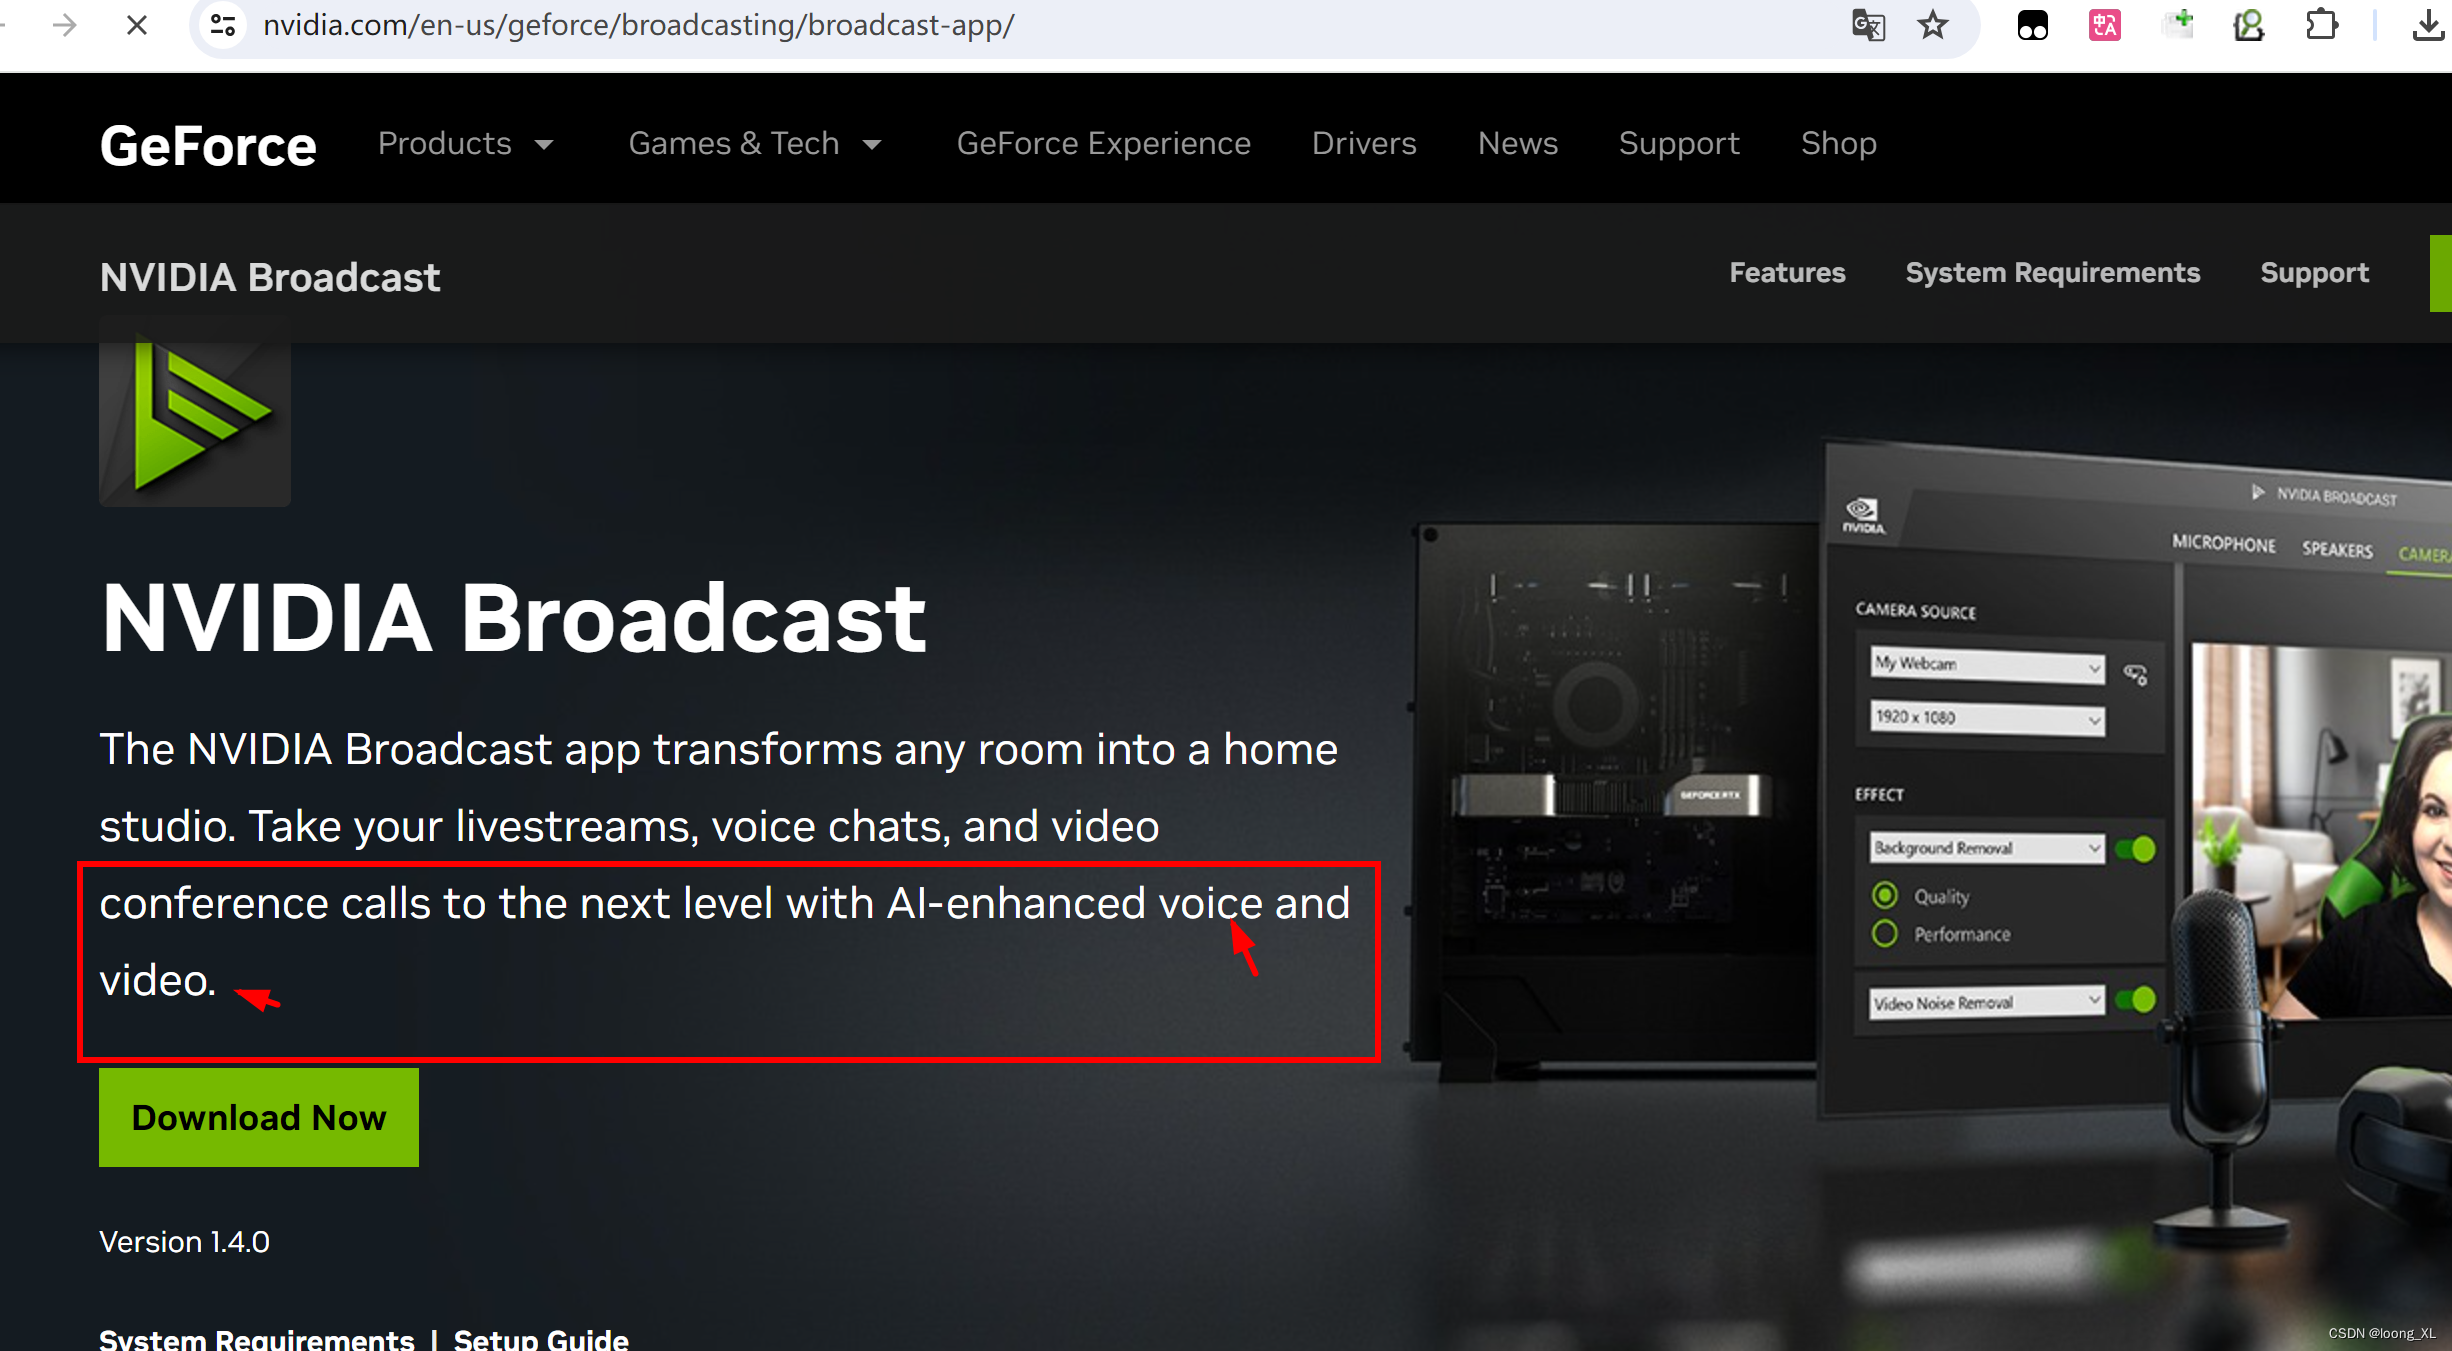Toggle the Background Removal effect switch
Image resolution: width=2452 pixels, height=1351 pixels.
coord(2136,850)
